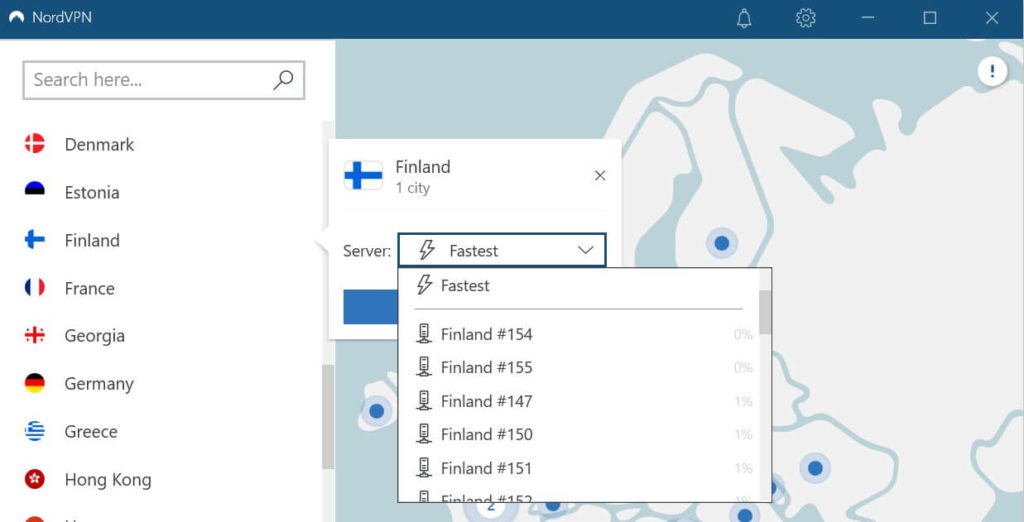Click the lightning icon in dropdown list
This screenshot has width=1024, height=522.
click(x=424, y=285)
